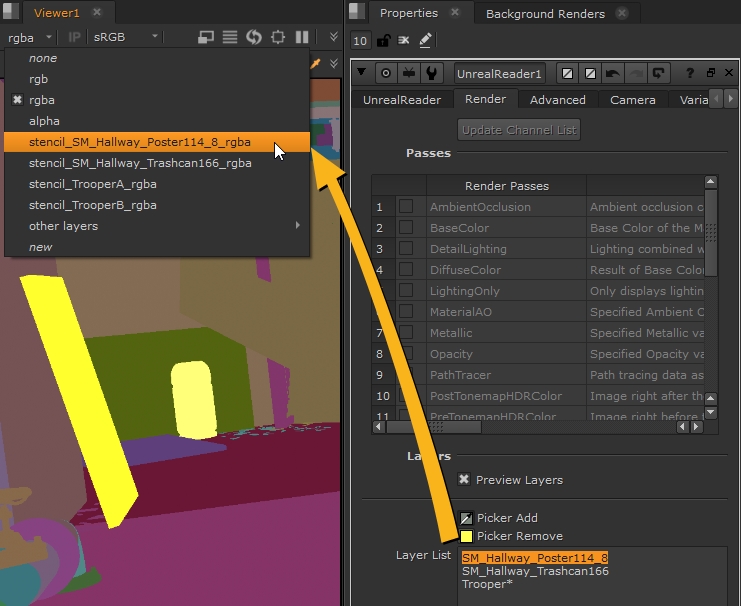741x606 pixels.
Task: Click the Update Channel List button
Action: (519, 130)
